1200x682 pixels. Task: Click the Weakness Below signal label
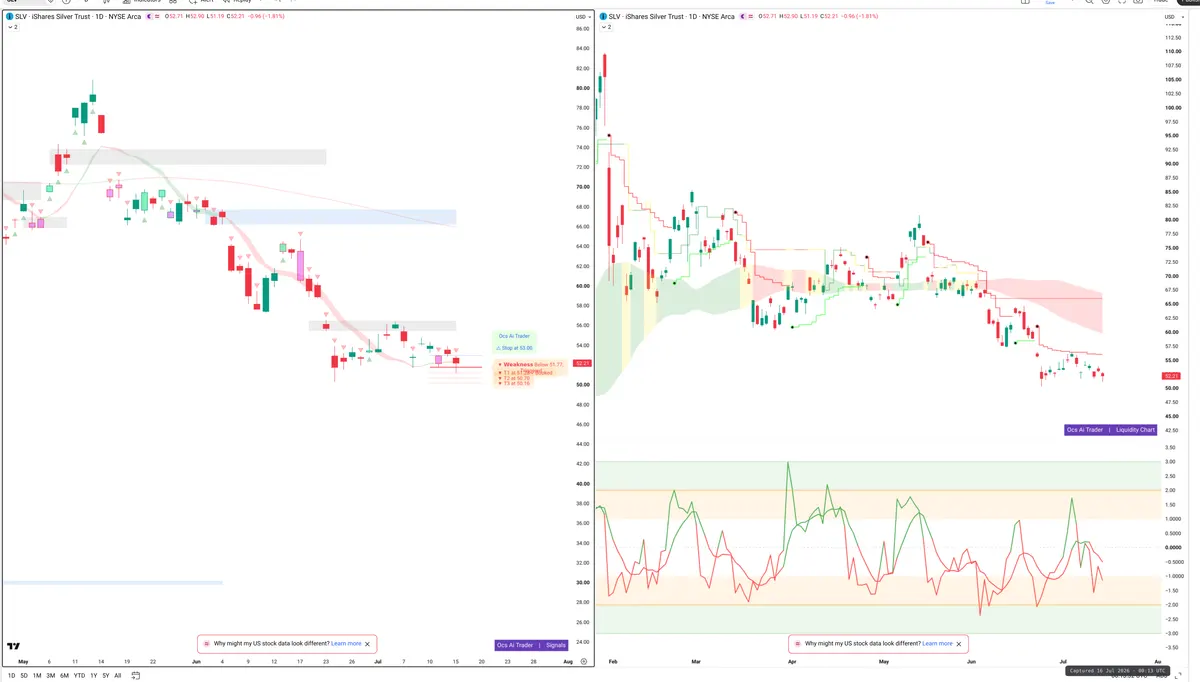(x=532, y=364)
